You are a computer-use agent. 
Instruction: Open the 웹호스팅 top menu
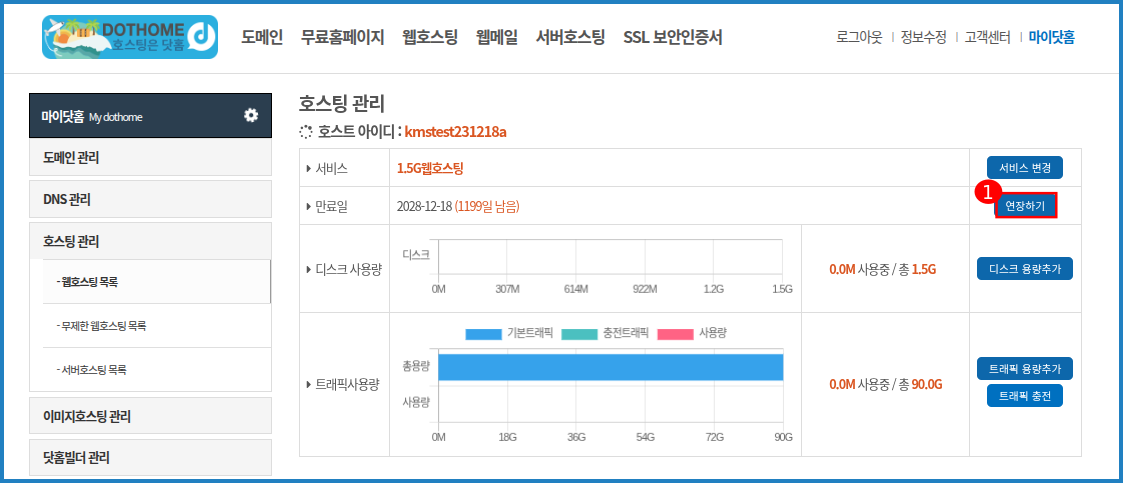click(430, 38)
